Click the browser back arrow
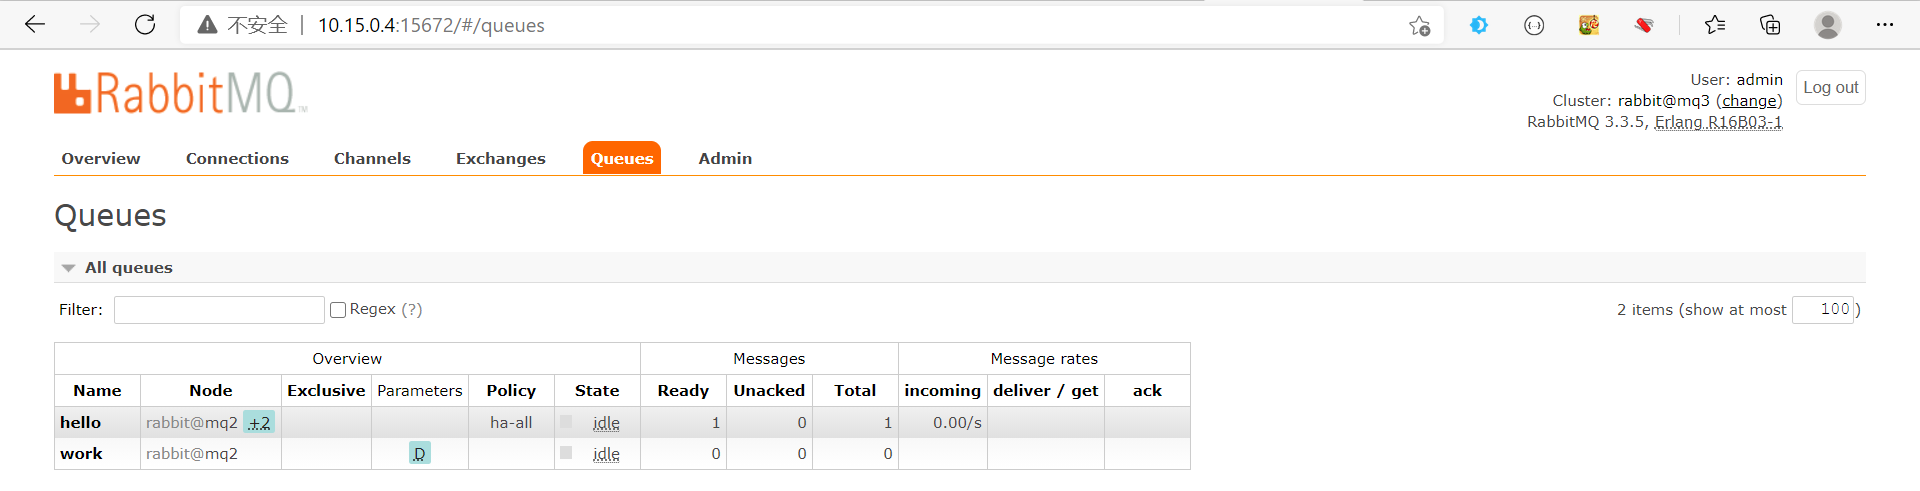This screenshot has width=1920, height=491. pos(35,25)
